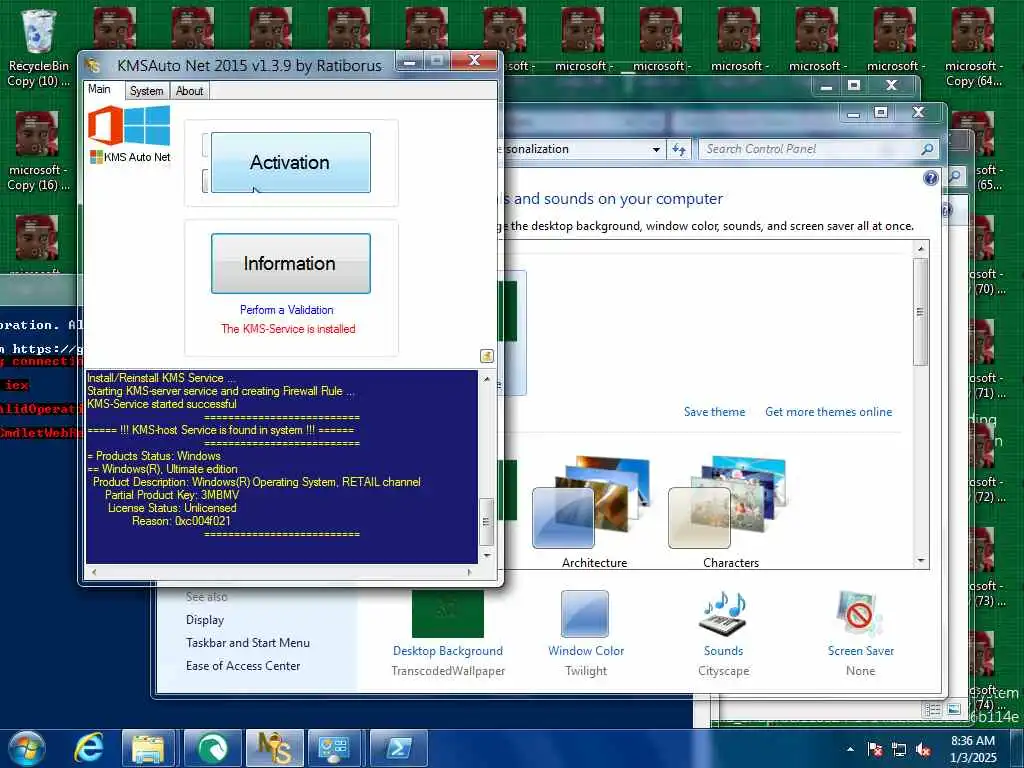Viewport: 1024px width, 768px height.
Task: Select the Recycle Bin Copy (10) desktop icon
Action: [38, 47]
